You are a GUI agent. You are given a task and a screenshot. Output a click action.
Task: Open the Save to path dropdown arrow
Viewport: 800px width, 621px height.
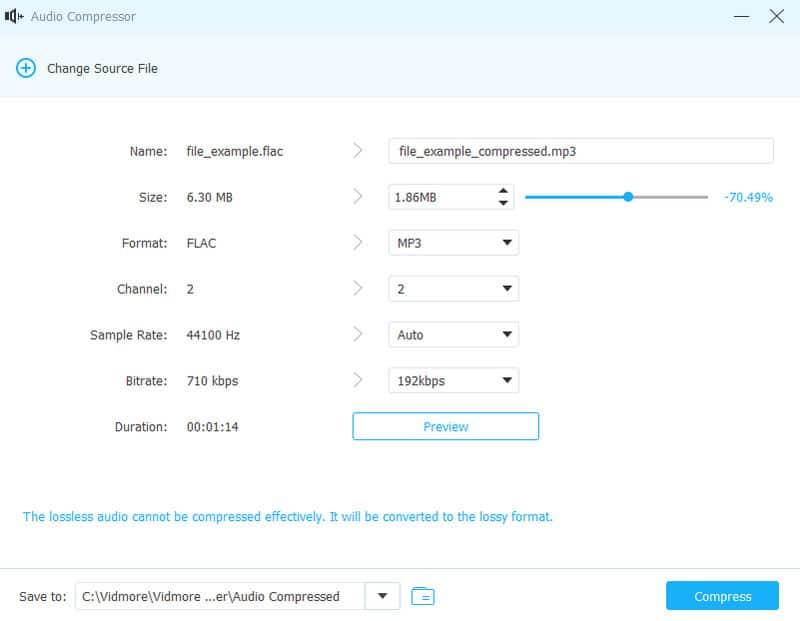click(382, 596)
